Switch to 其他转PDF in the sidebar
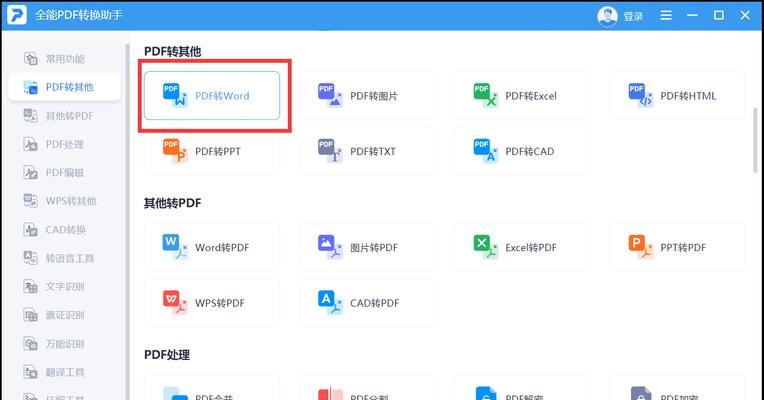 pyautogui.click(x=64, y=116)
